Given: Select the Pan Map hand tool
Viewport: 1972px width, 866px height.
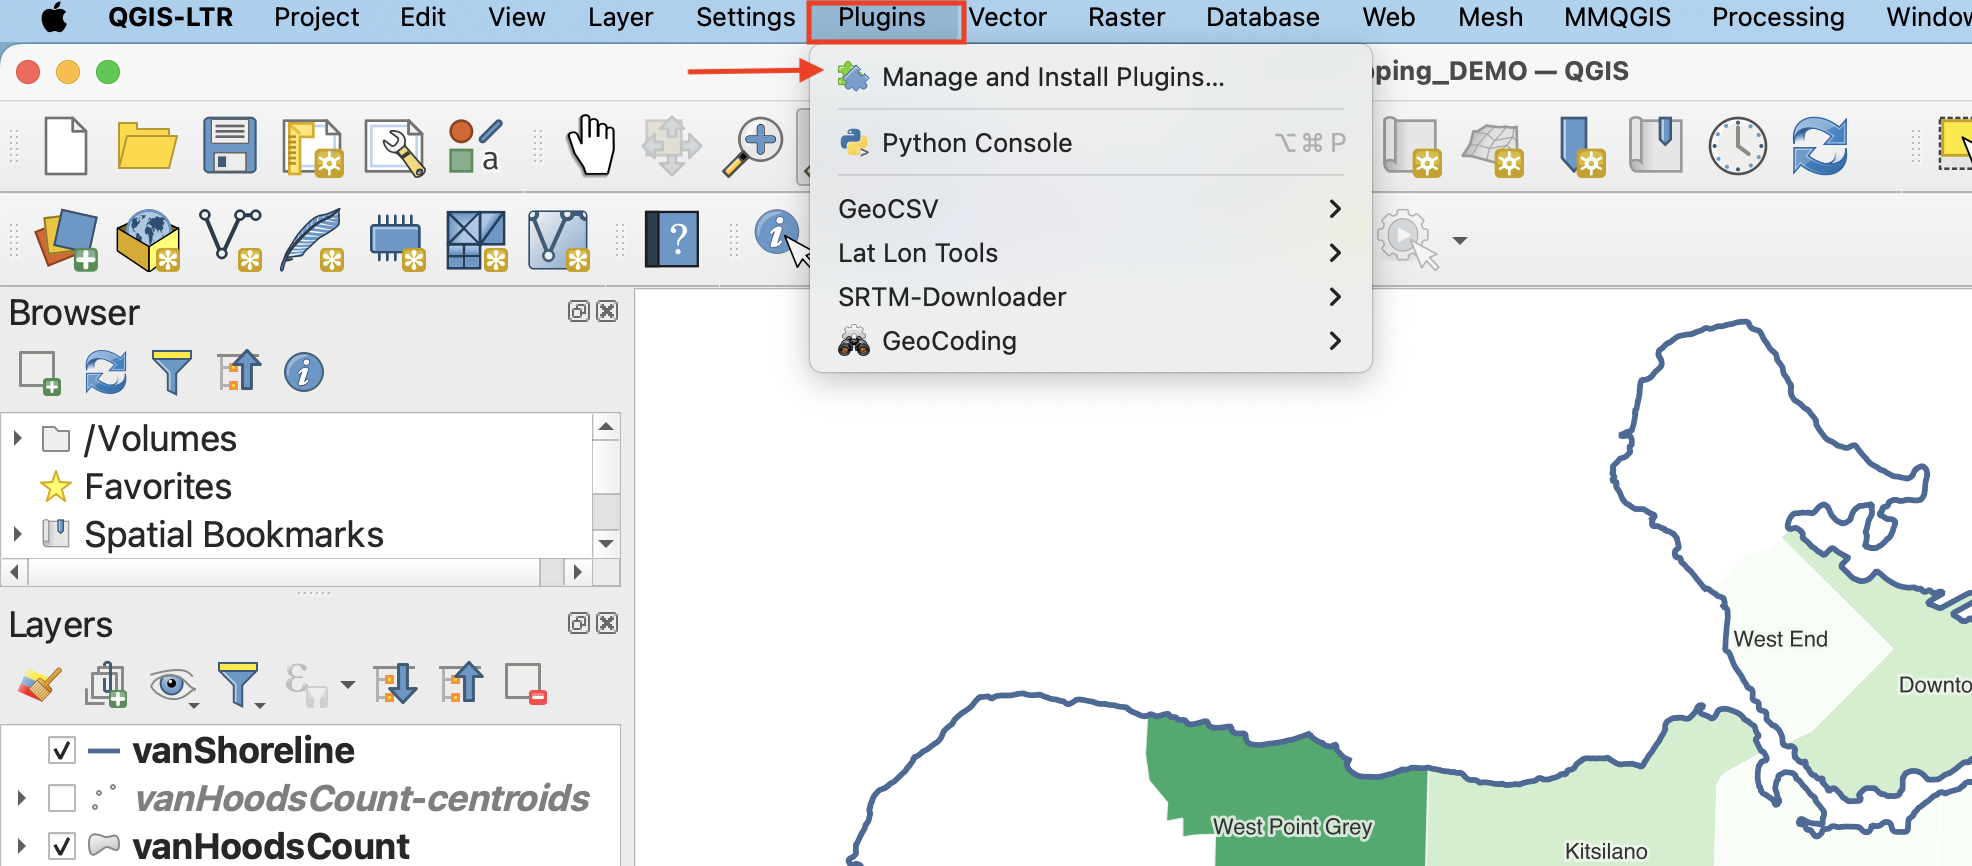Looking at the screenshot, I should coord(591,146).
